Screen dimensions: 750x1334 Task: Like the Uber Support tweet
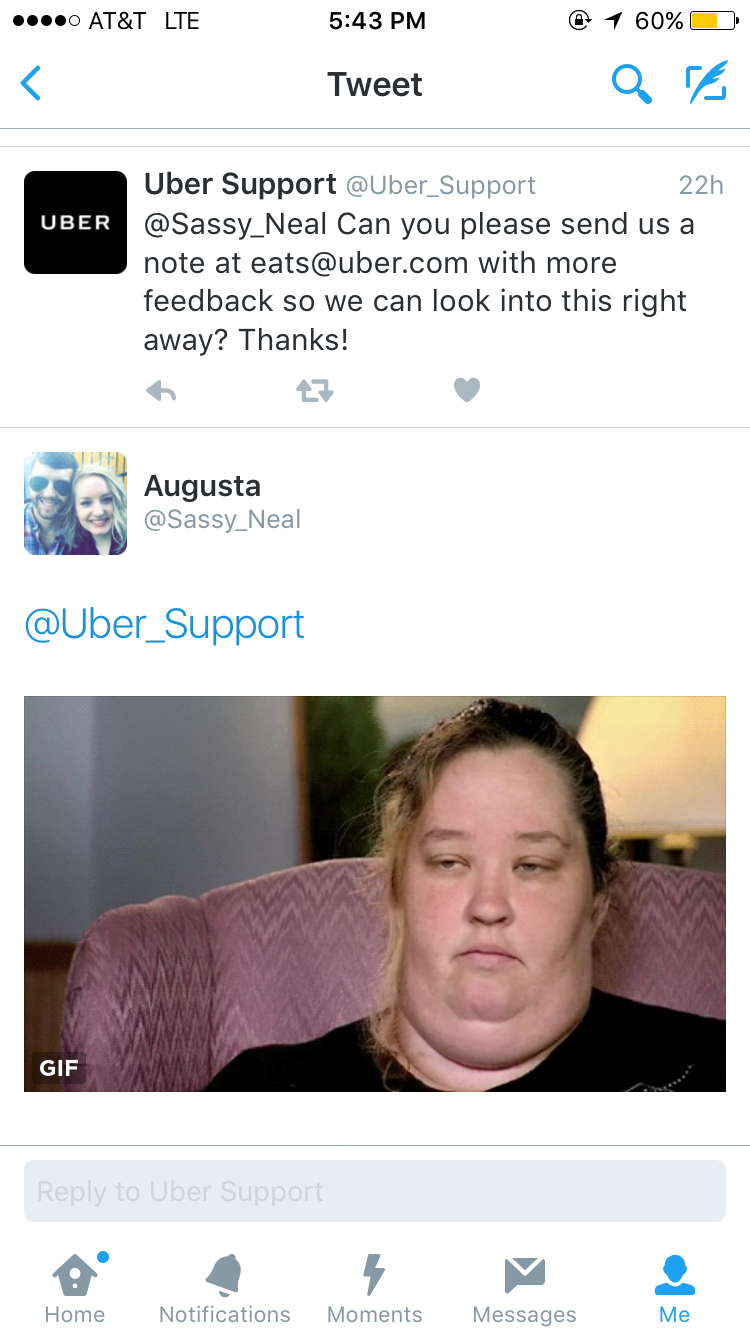[467, 390]
